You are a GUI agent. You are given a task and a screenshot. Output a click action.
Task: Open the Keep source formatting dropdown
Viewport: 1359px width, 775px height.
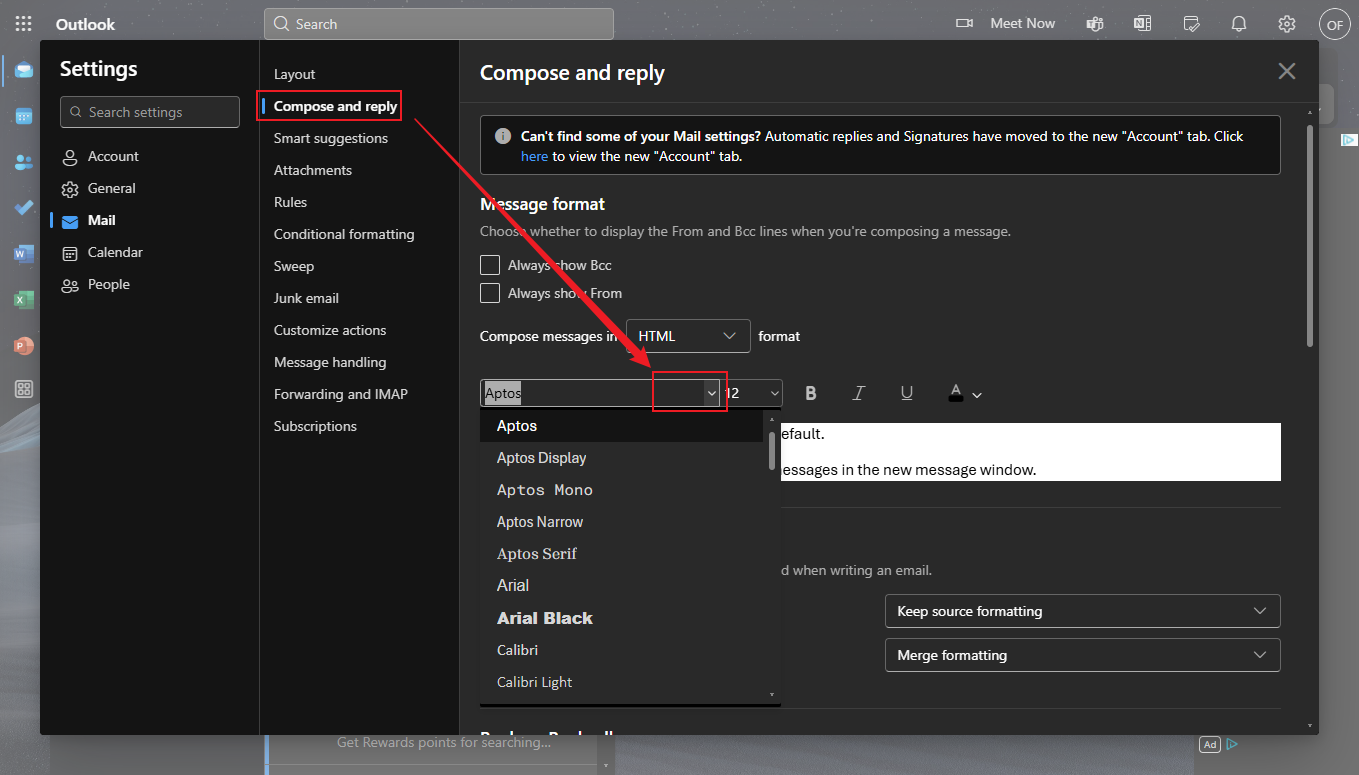point(1082,611)
